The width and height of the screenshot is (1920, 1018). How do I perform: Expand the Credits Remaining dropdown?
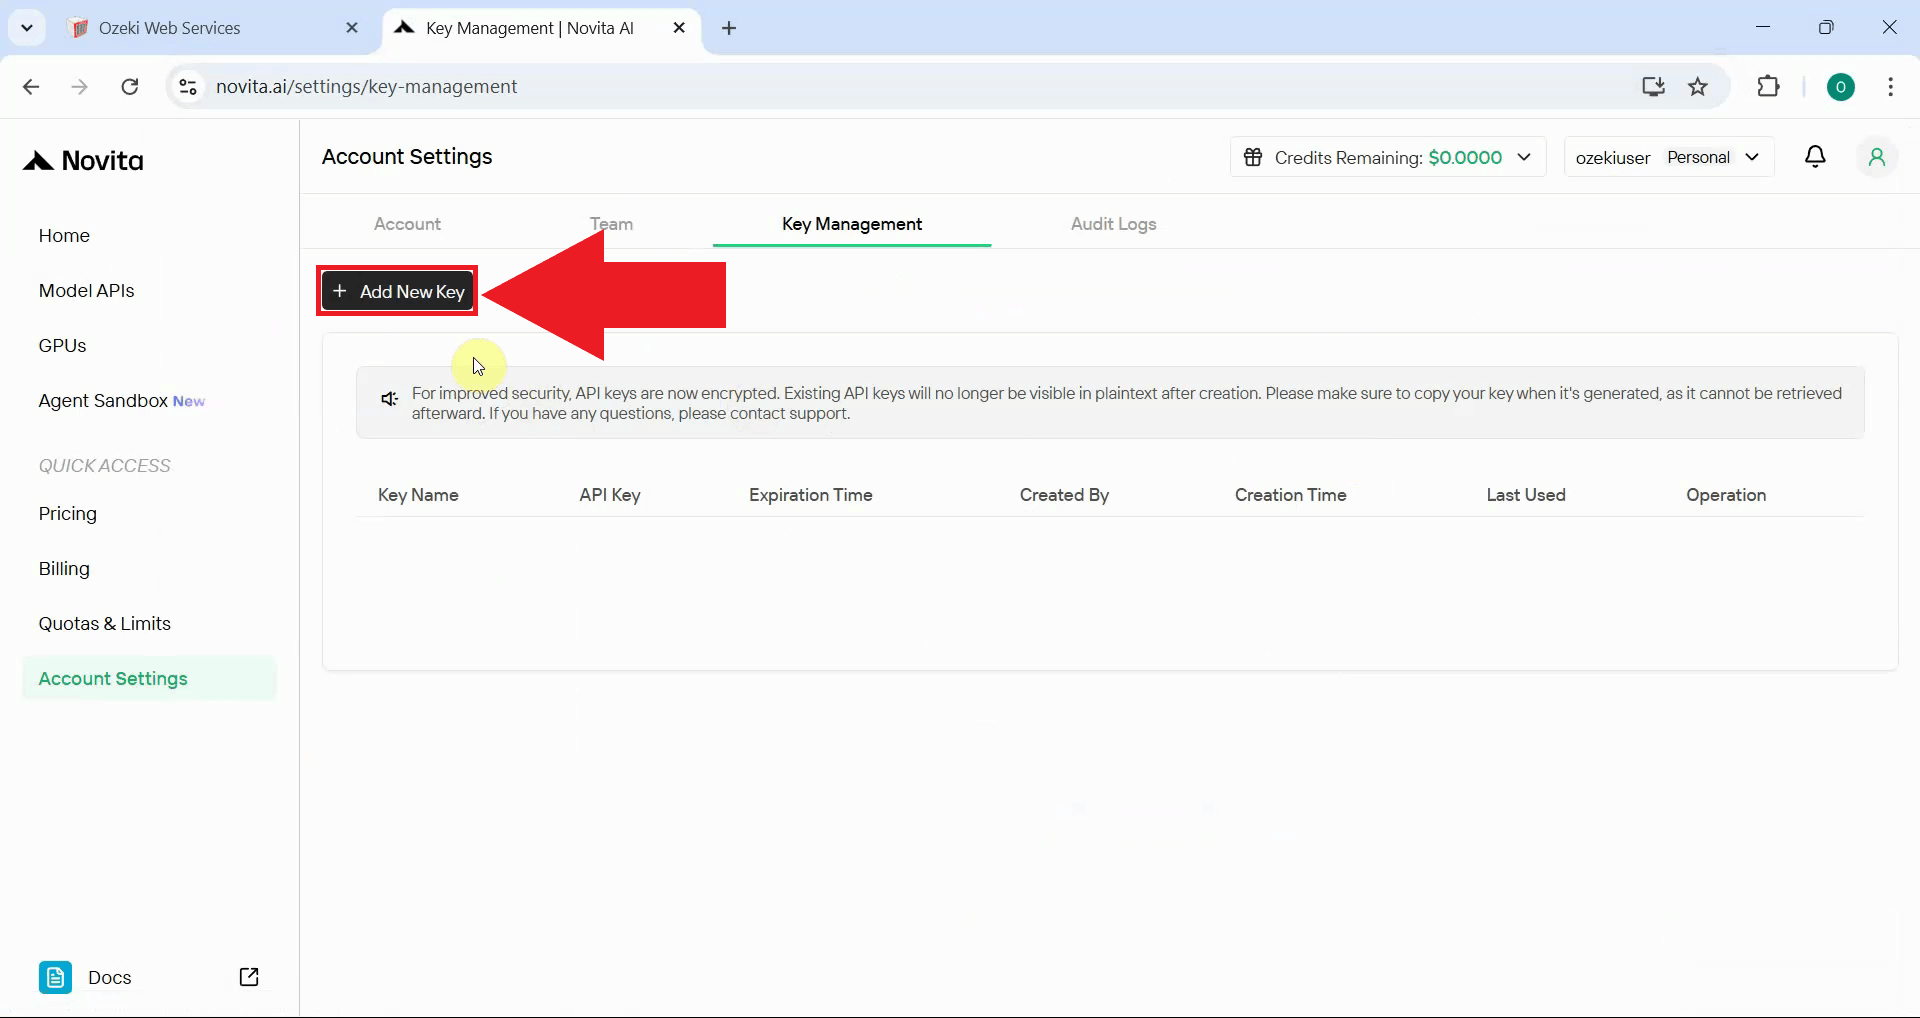(x=1524, y=157)
